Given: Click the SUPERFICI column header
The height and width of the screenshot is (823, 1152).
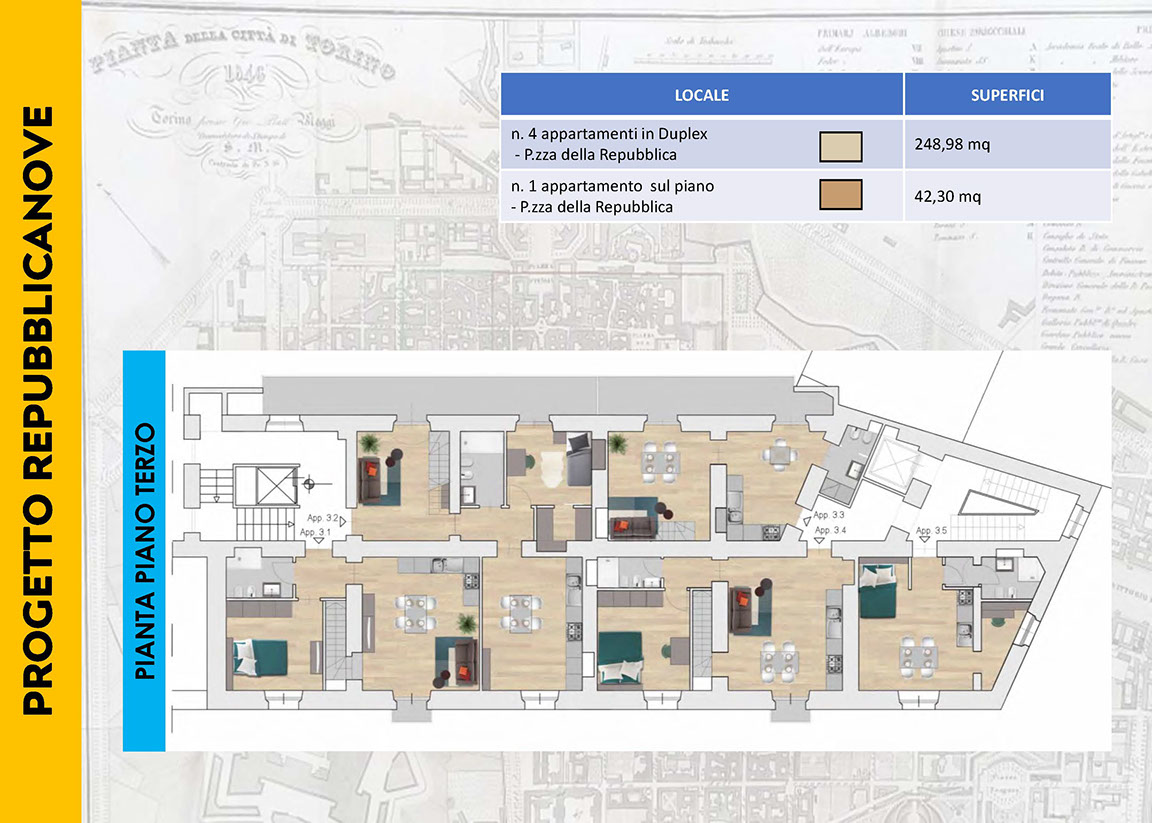Looking at the screenshot, I should pyautogui.click(x=1007, y=96).
